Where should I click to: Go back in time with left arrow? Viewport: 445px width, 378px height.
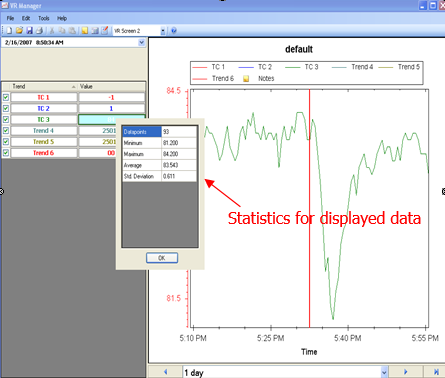coord(165,372)
